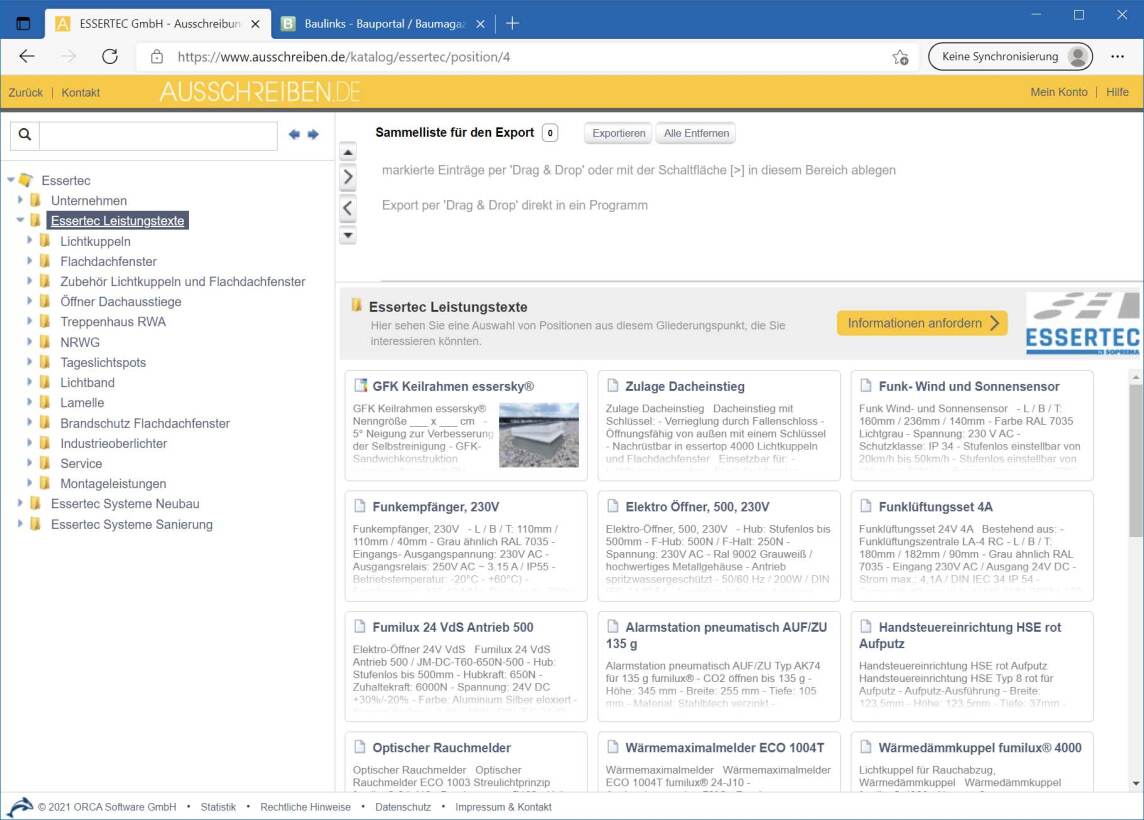Image resolution: width=1144 pixels, height=820 pixels.
Task: Click the Funk- Wind und Sonnensensor document icon
Action: [866, 385]
